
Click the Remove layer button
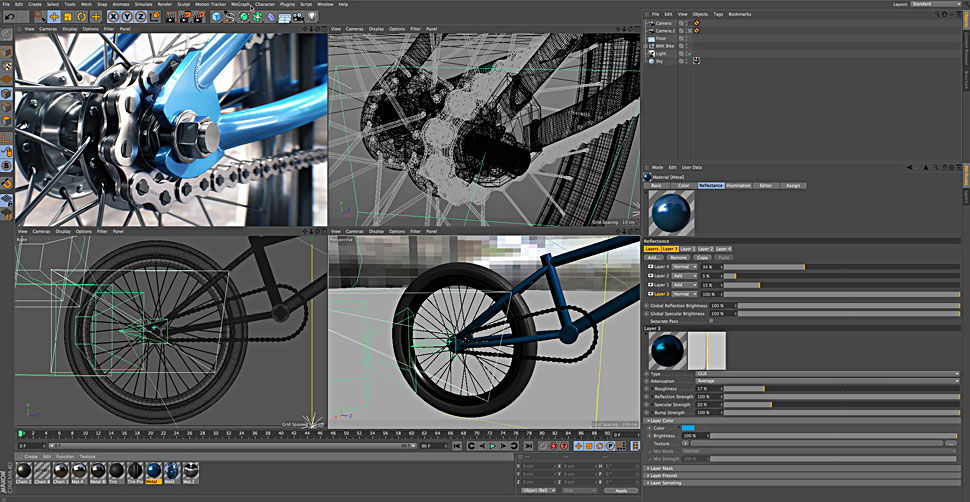[x=678, y=257]
